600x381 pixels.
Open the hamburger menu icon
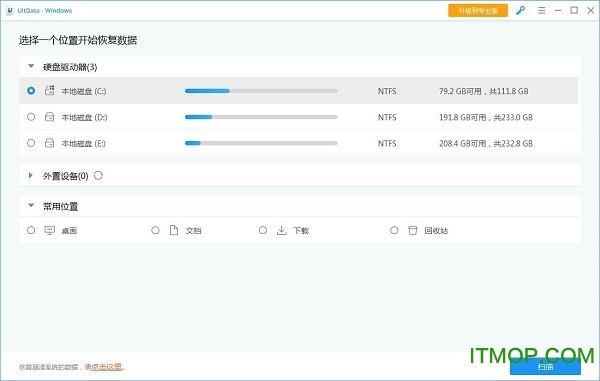541,10
